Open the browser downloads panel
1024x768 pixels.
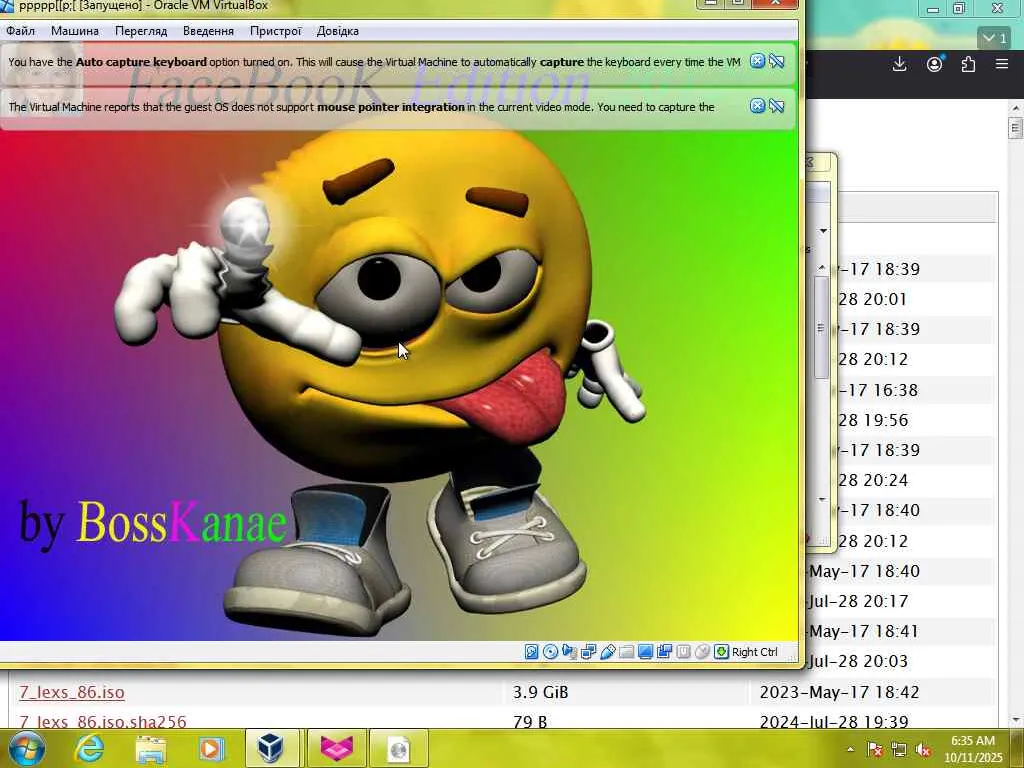click(x=899, y=64)
